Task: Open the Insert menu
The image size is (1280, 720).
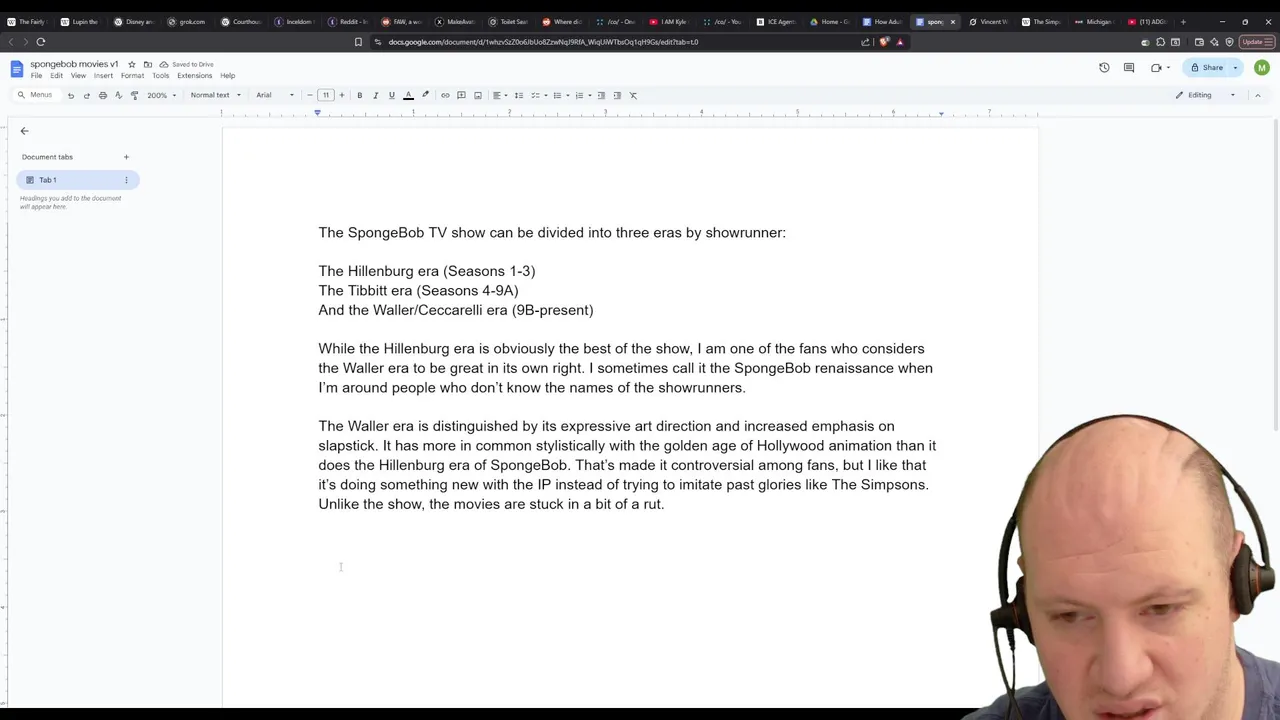Action: click(x=103, y=76)
